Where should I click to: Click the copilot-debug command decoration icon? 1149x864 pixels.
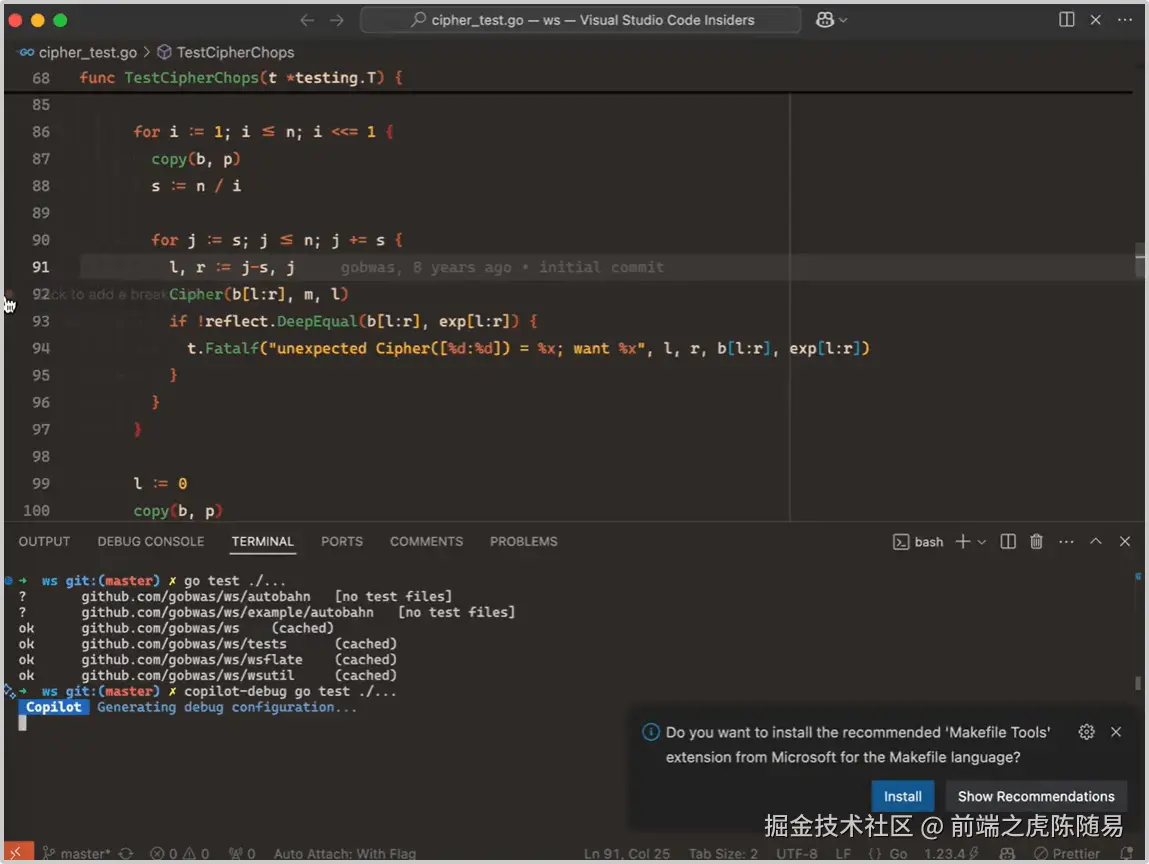[x=9, y=690]
